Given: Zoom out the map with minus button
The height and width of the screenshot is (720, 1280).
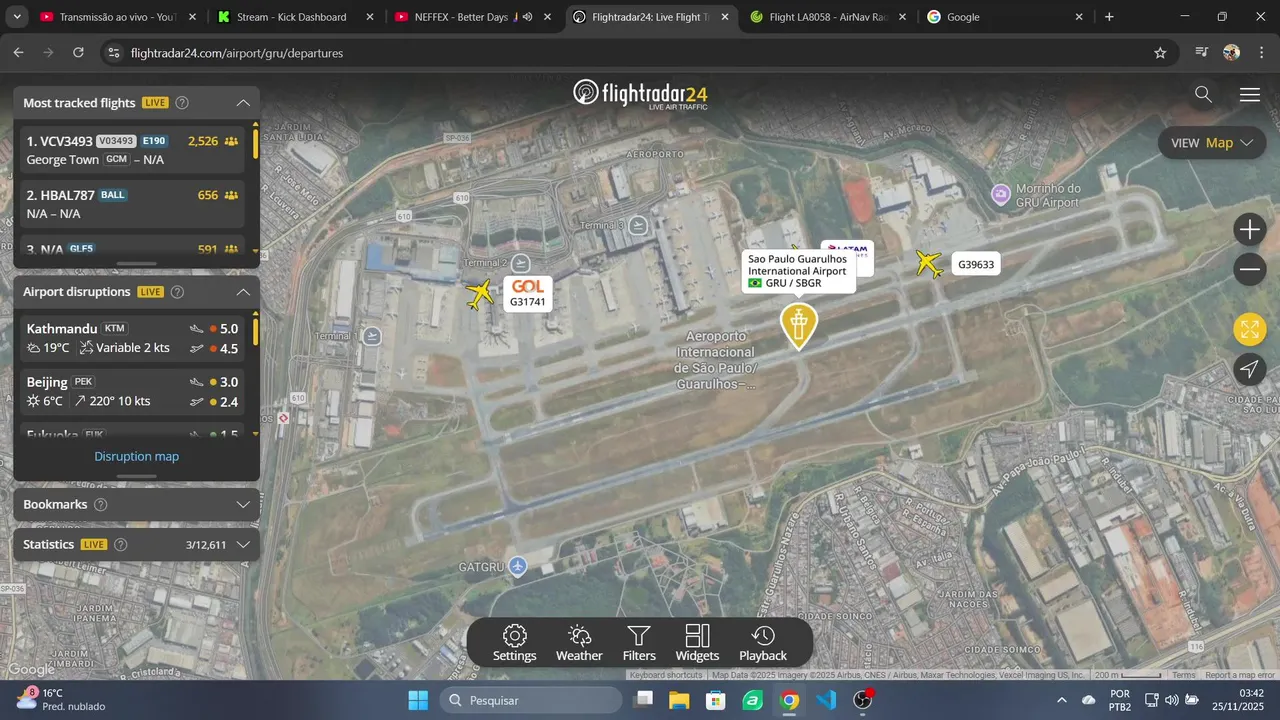Looking at the screenshot, I should [x=1250, y=269].
